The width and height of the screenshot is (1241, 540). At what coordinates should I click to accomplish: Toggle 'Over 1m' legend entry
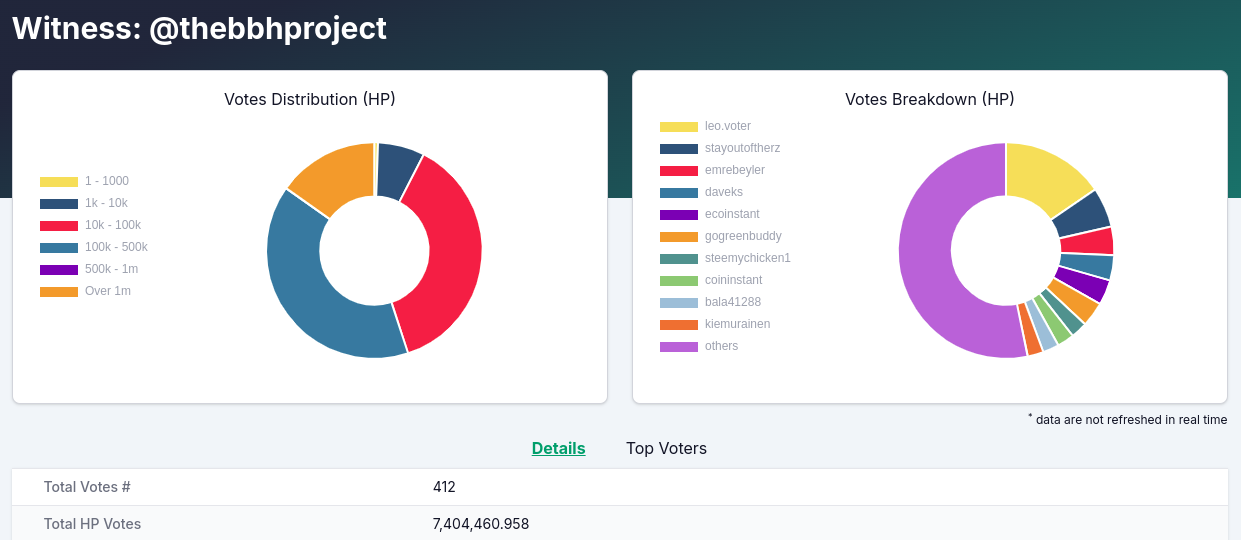(85, 291)
